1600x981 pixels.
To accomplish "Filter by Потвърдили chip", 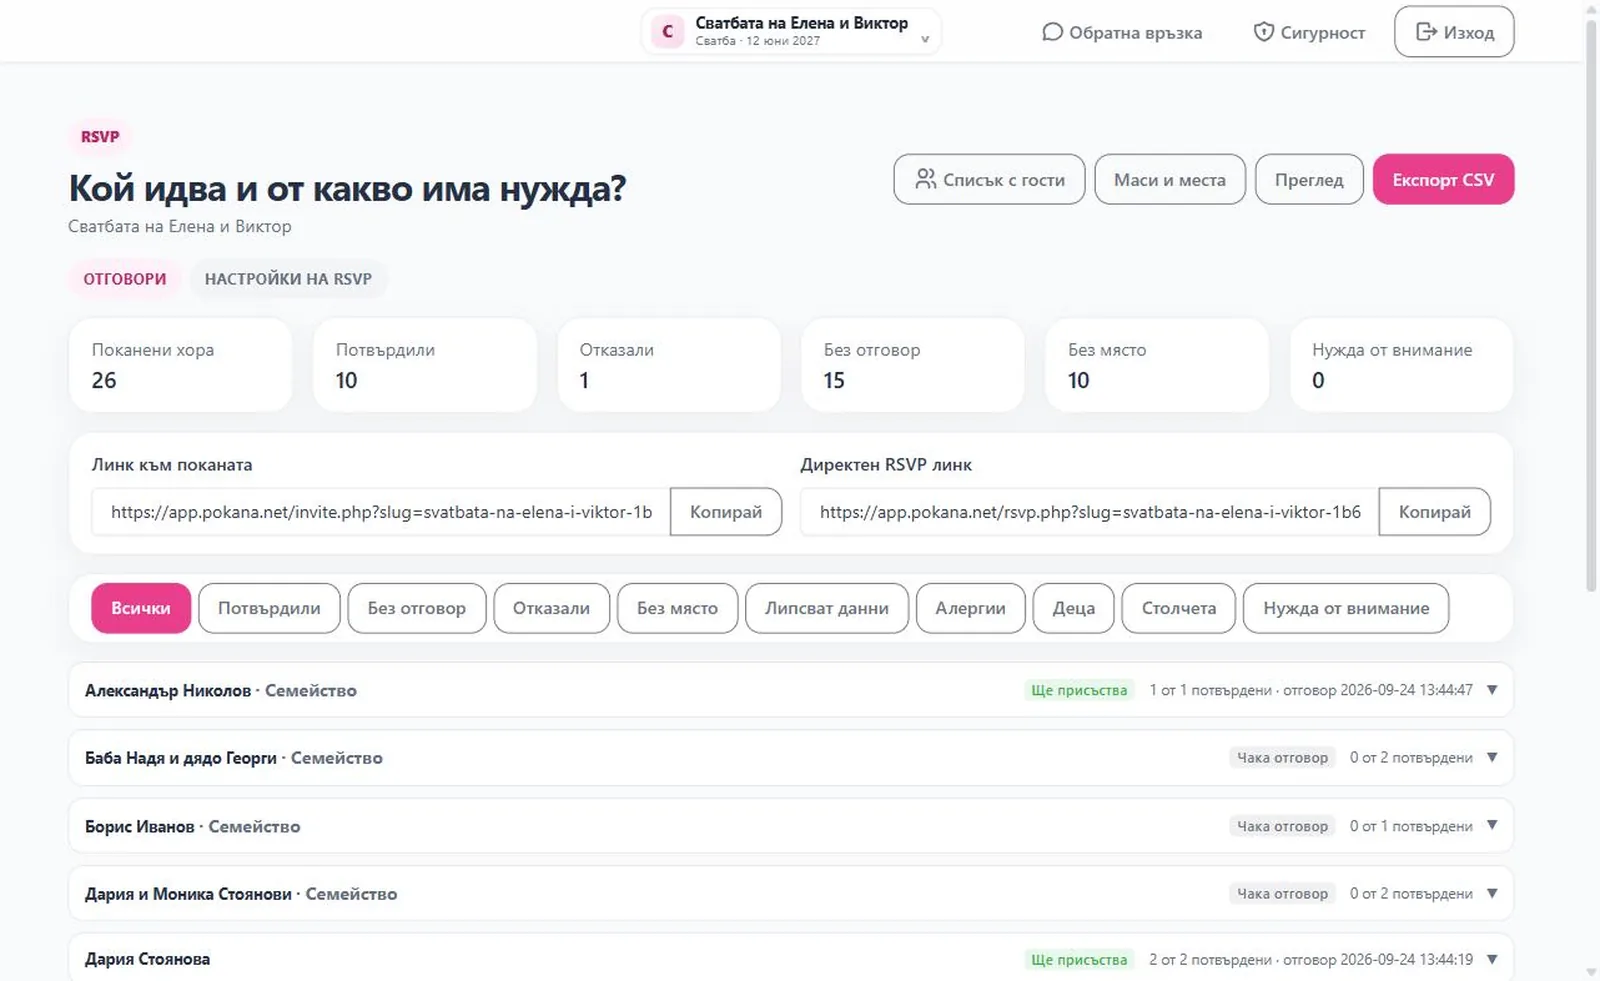I will [x=269, y=608].
